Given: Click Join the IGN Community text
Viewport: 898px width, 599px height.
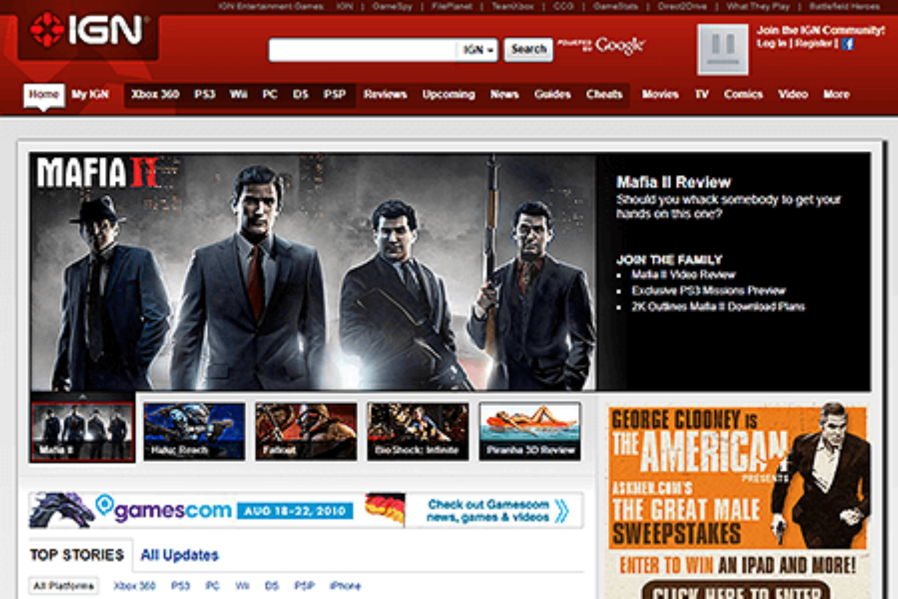Looking at the screenshot, I should [820, 30].
